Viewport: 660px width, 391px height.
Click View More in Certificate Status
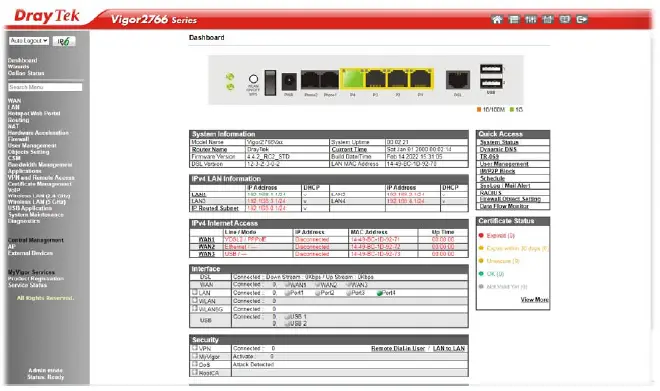pos(534,300)
